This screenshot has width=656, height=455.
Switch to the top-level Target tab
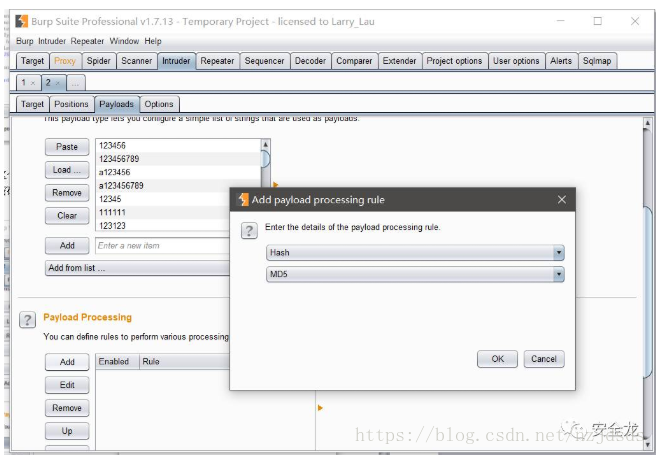32,61
